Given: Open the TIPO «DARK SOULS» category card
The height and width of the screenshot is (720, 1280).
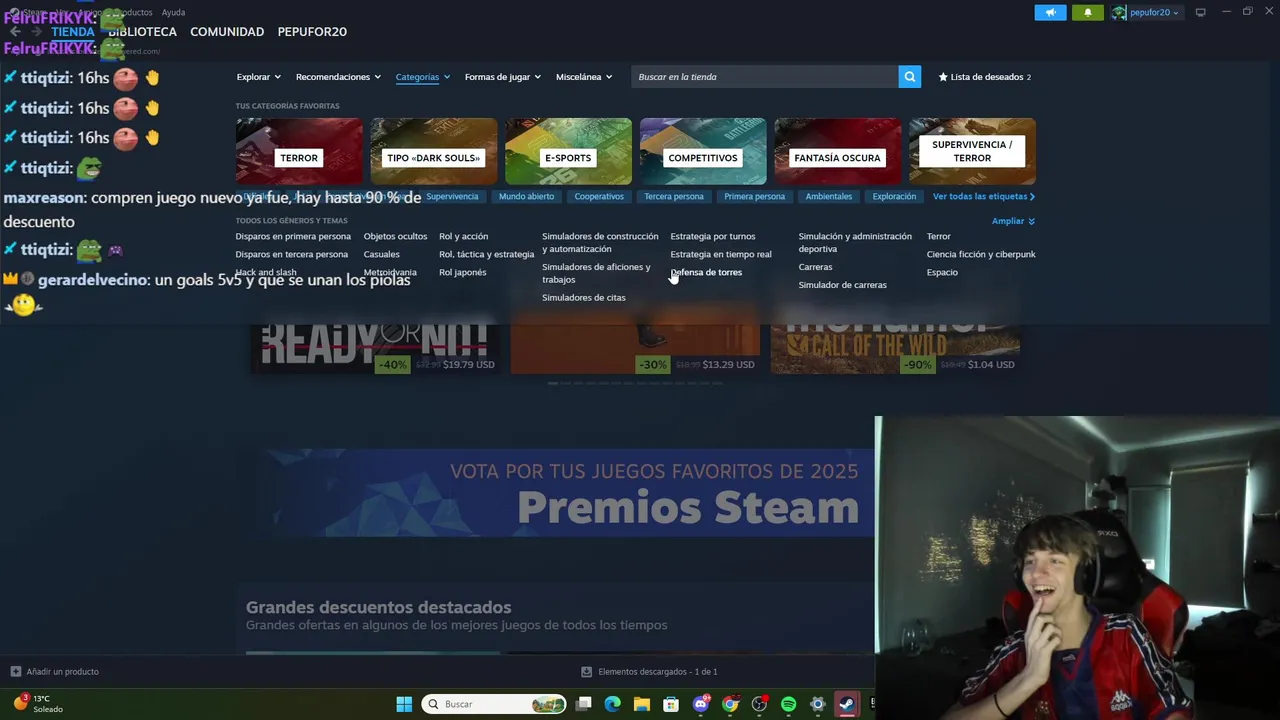Looking at the screenshot, I should [x=433, y=151].
